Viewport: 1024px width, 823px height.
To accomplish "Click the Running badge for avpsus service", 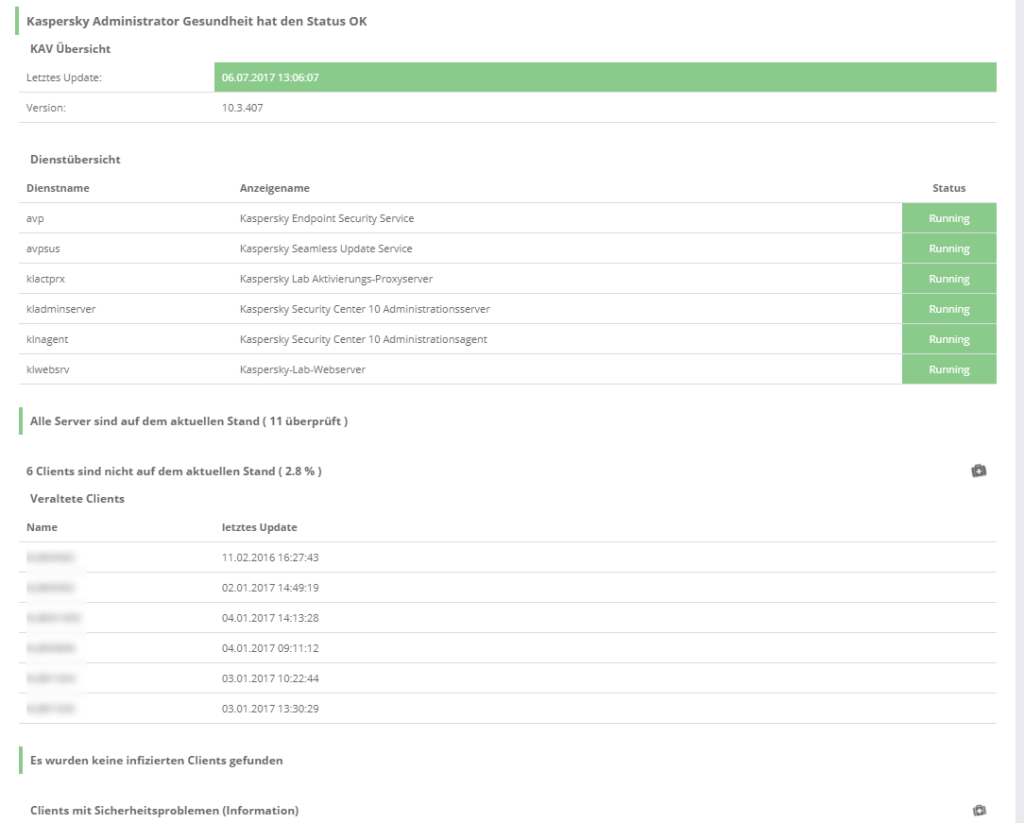I will tap(948, 248).
